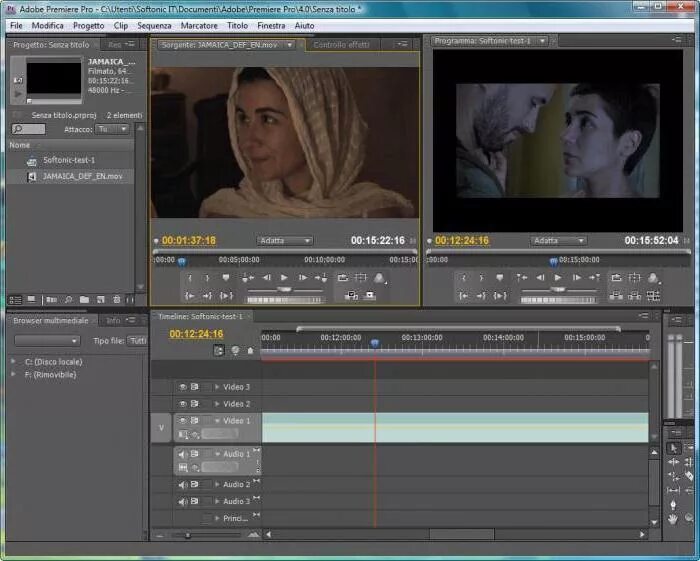Toggle sync lock on Video 3 track
The height and width of the screenshot is (561, 700).
click(x=195, y=386)
